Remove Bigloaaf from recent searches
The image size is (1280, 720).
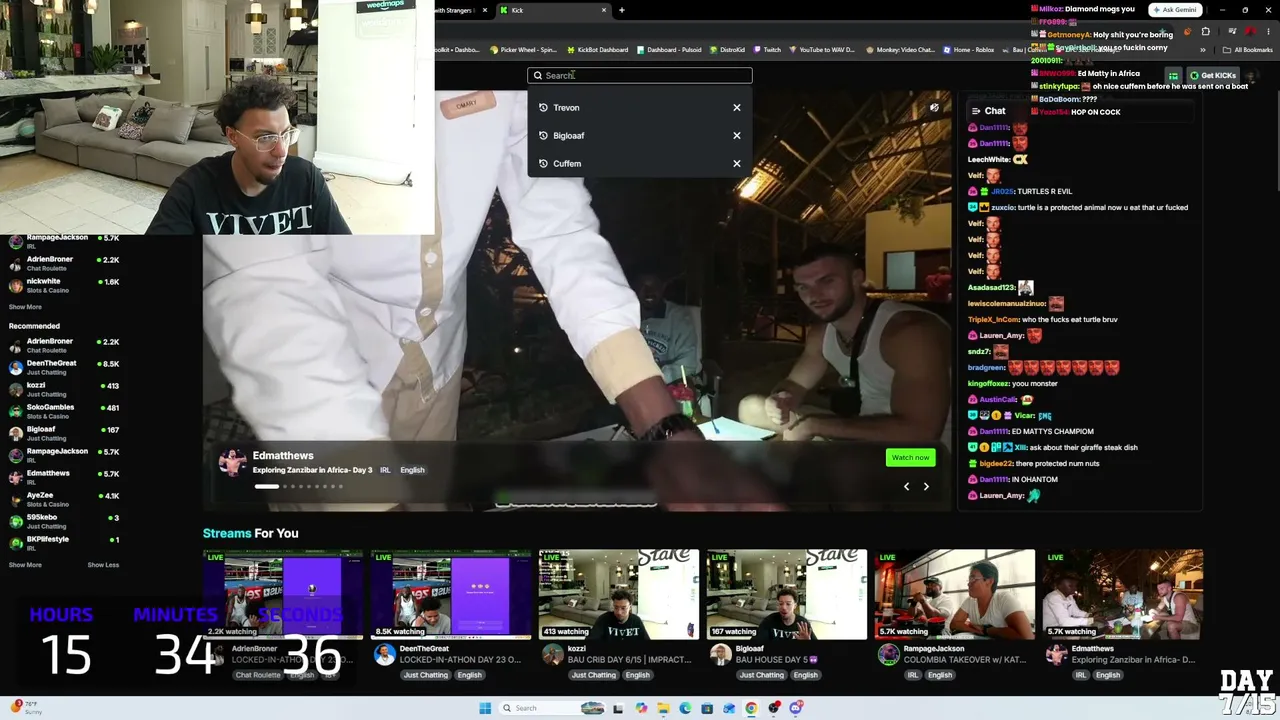pos(737,136)
